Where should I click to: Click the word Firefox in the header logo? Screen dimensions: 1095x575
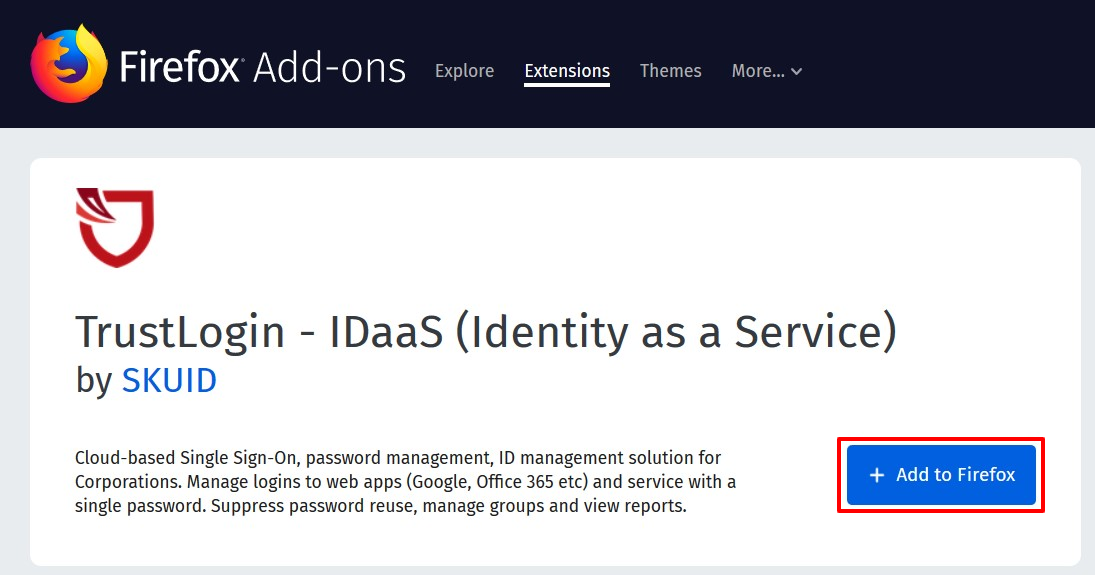coord(180,68)
